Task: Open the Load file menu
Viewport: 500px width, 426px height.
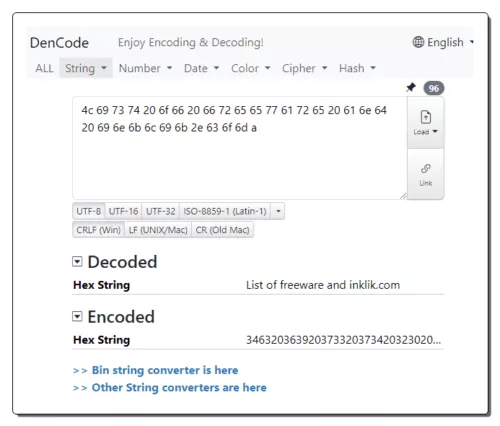Action: (426, 123)
